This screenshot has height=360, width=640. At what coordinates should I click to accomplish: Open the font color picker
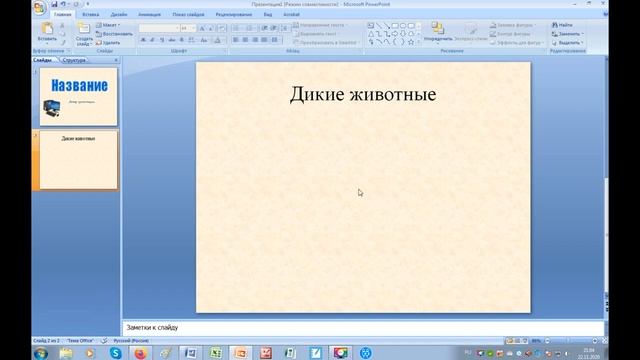218,40
